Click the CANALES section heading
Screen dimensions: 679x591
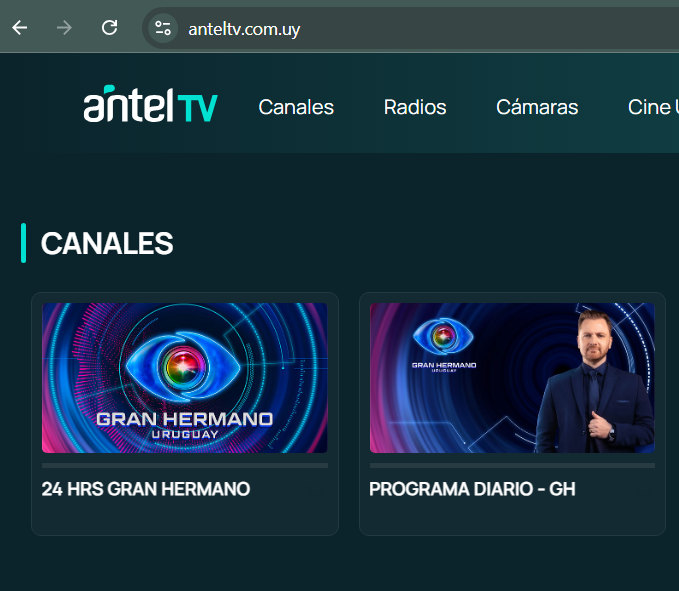click(107, 243)
